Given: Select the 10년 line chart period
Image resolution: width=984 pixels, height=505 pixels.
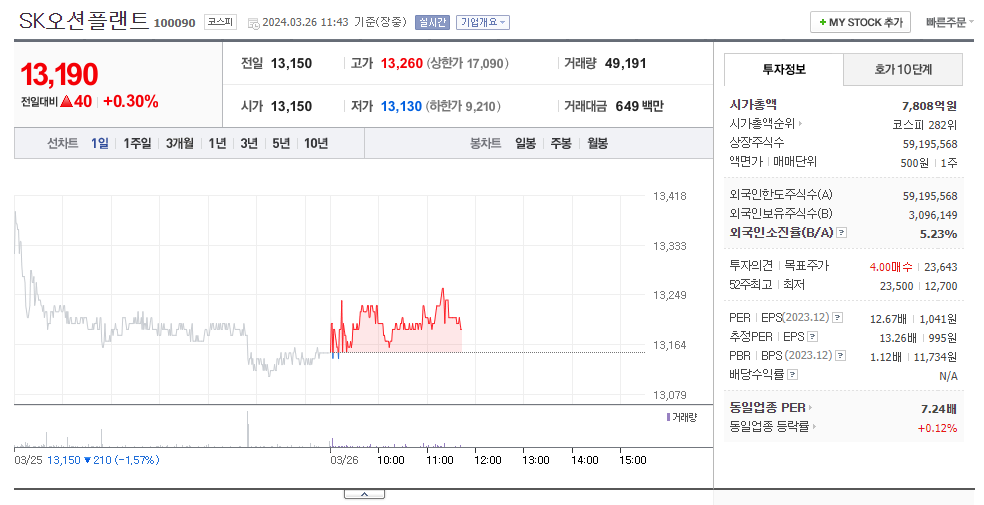Looking at the screenshot, I should click(x=316, y=144).
